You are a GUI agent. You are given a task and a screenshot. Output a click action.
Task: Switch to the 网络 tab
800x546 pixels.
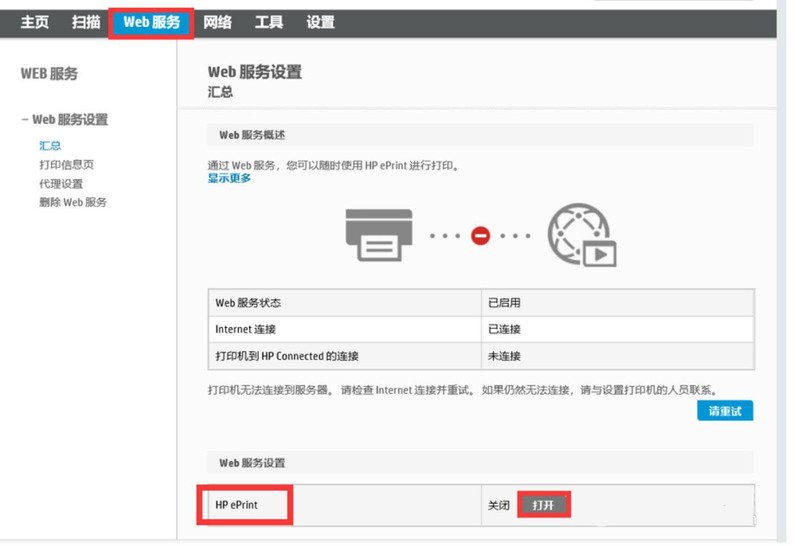(x=217, y=22)
